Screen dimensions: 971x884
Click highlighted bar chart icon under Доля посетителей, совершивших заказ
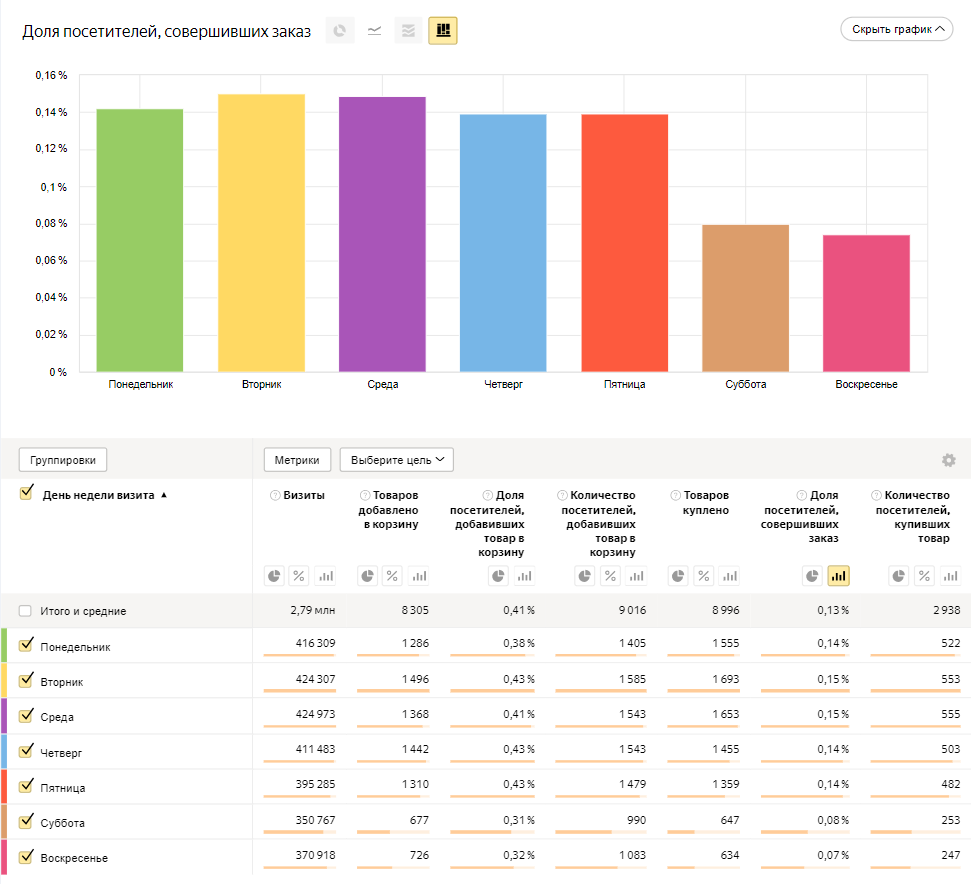(x=838, y=576)
